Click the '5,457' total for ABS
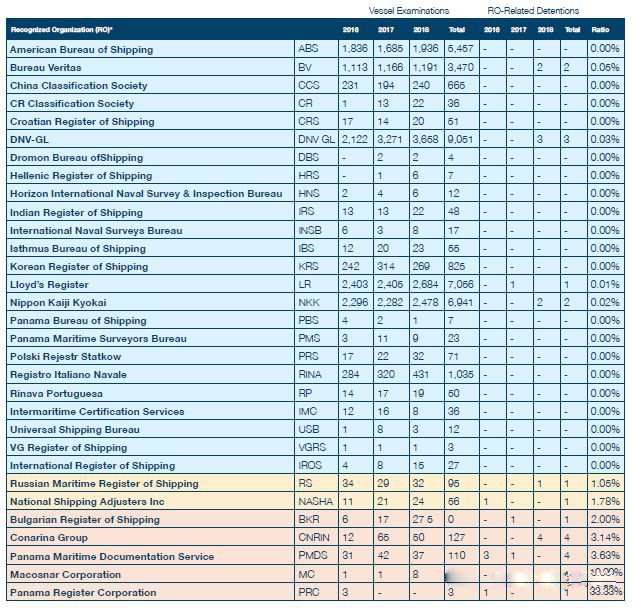The height and width of the screenshot is (608, 633). coord(460,48)
